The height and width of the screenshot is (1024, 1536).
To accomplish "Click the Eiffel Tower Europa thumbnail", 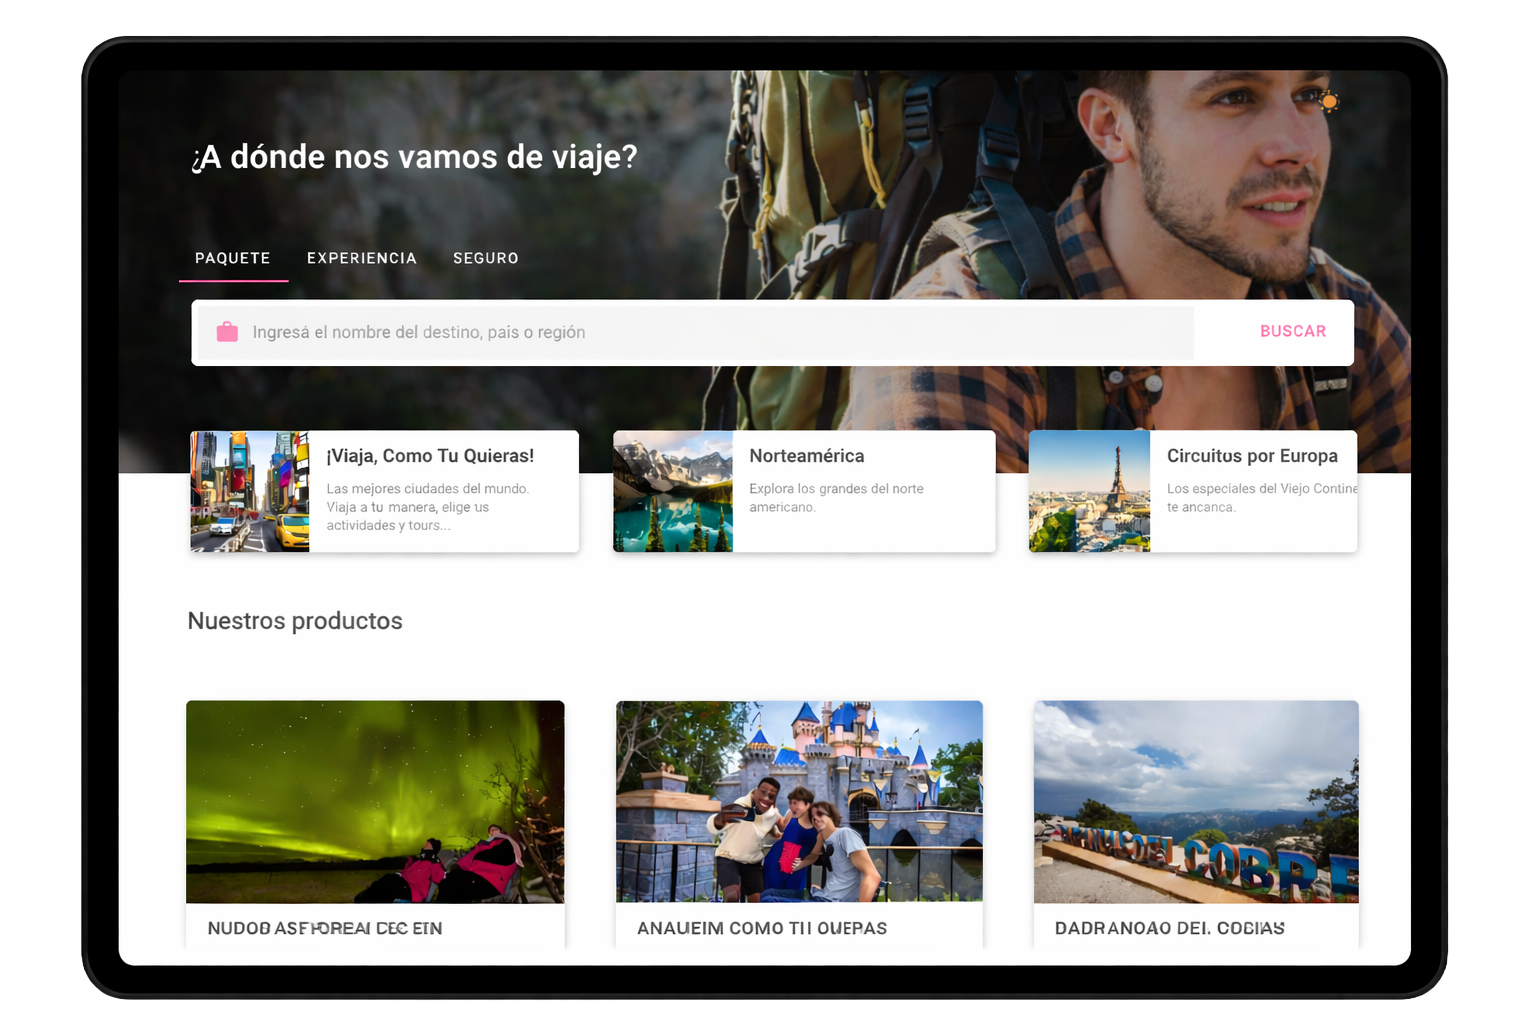I will [1088, 491].
